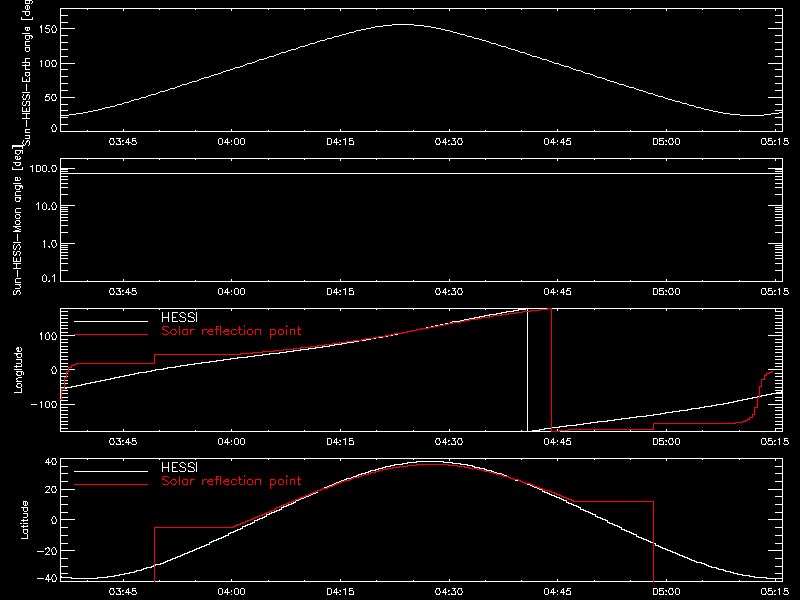Image resolution: width=800 pixels, height=600 pixels.
Task: Click the 04:45 time label under Latitude plot
Action: pyautogui.click(x=558, y=592)
